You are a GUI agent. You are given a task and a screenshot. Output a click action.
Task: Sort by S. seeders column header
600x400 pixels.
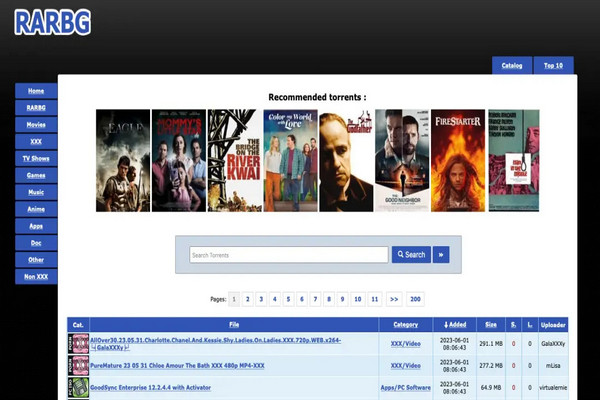(x=514, y=325)
